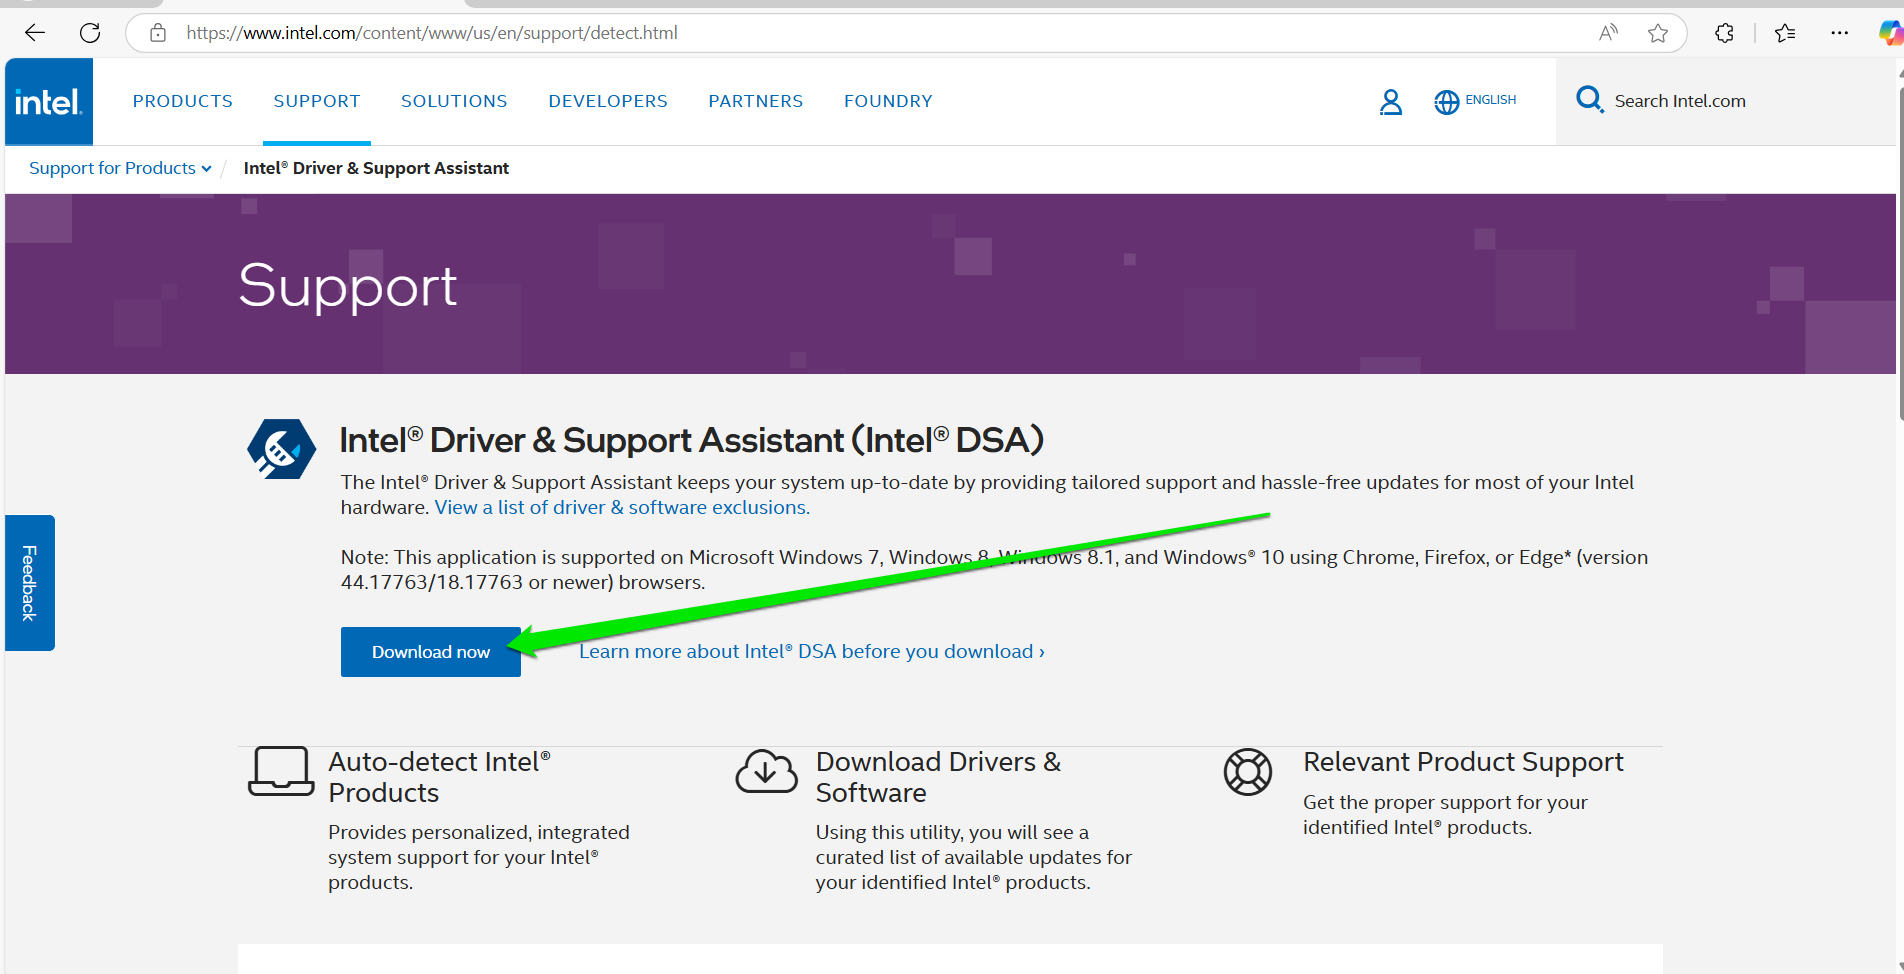Screen dimensions: 1904x974
Task: Open Learn more about Intel DSA link
Action: pos(812,652)
